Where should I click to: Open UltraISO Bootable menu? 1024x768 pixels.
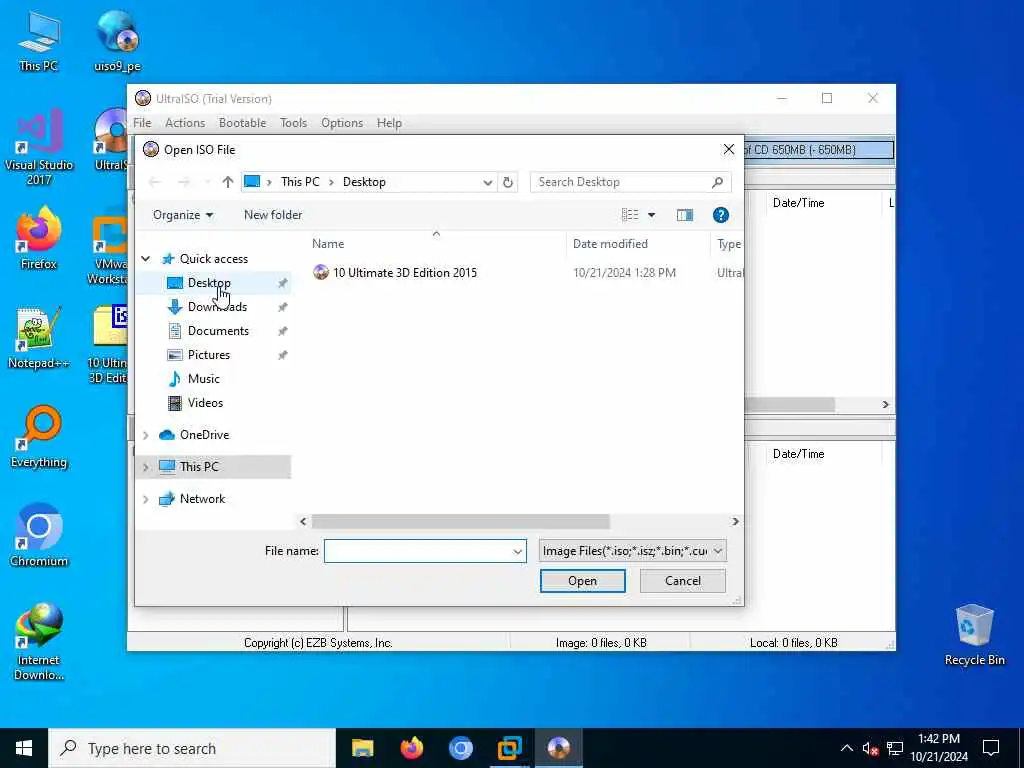[x=242, y=123]
